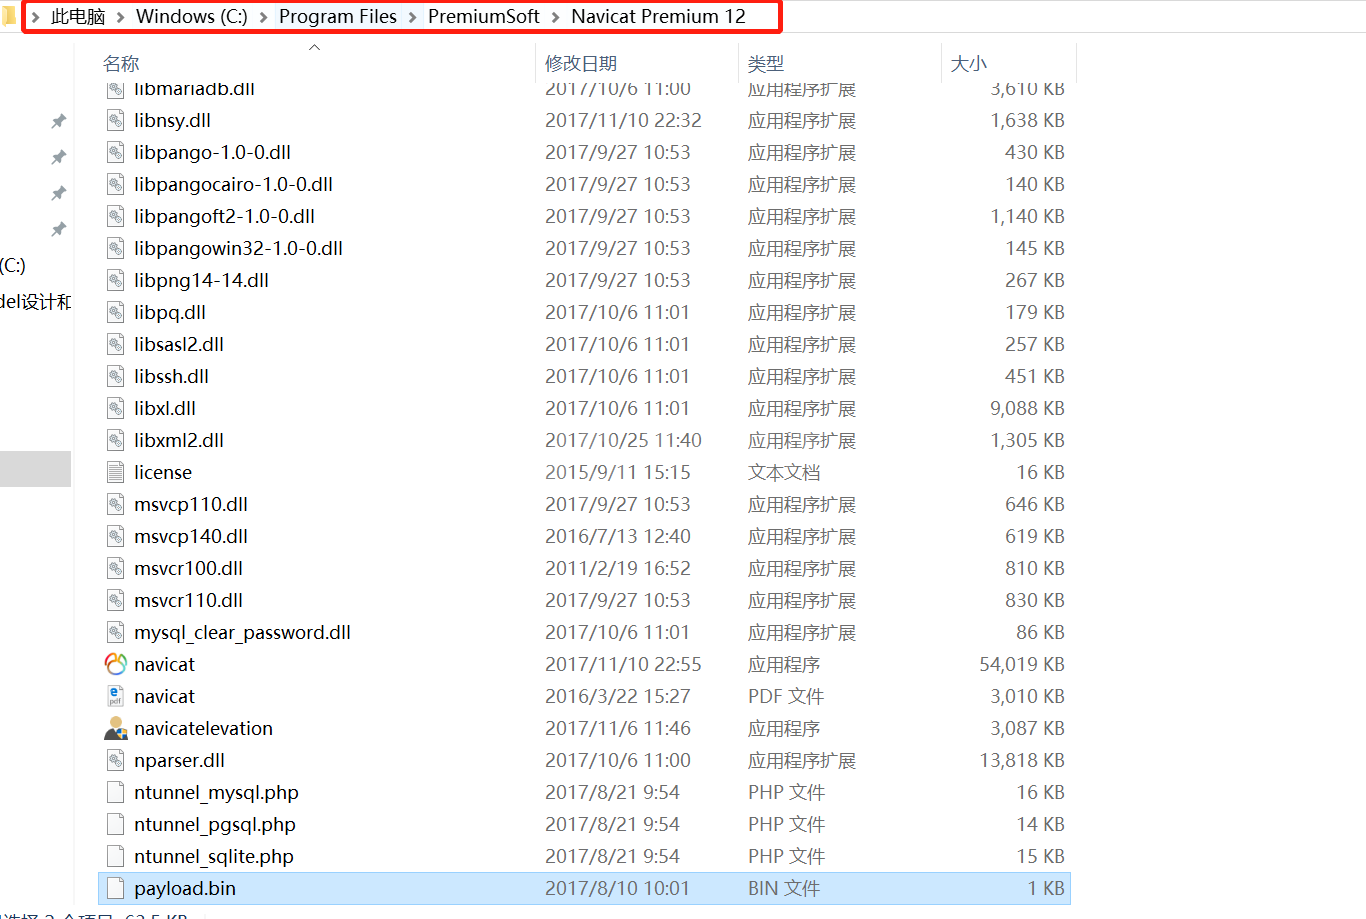Viewport: 1366px width, 919px height.
Task: Click the navicat application icon
Action: 116,664
